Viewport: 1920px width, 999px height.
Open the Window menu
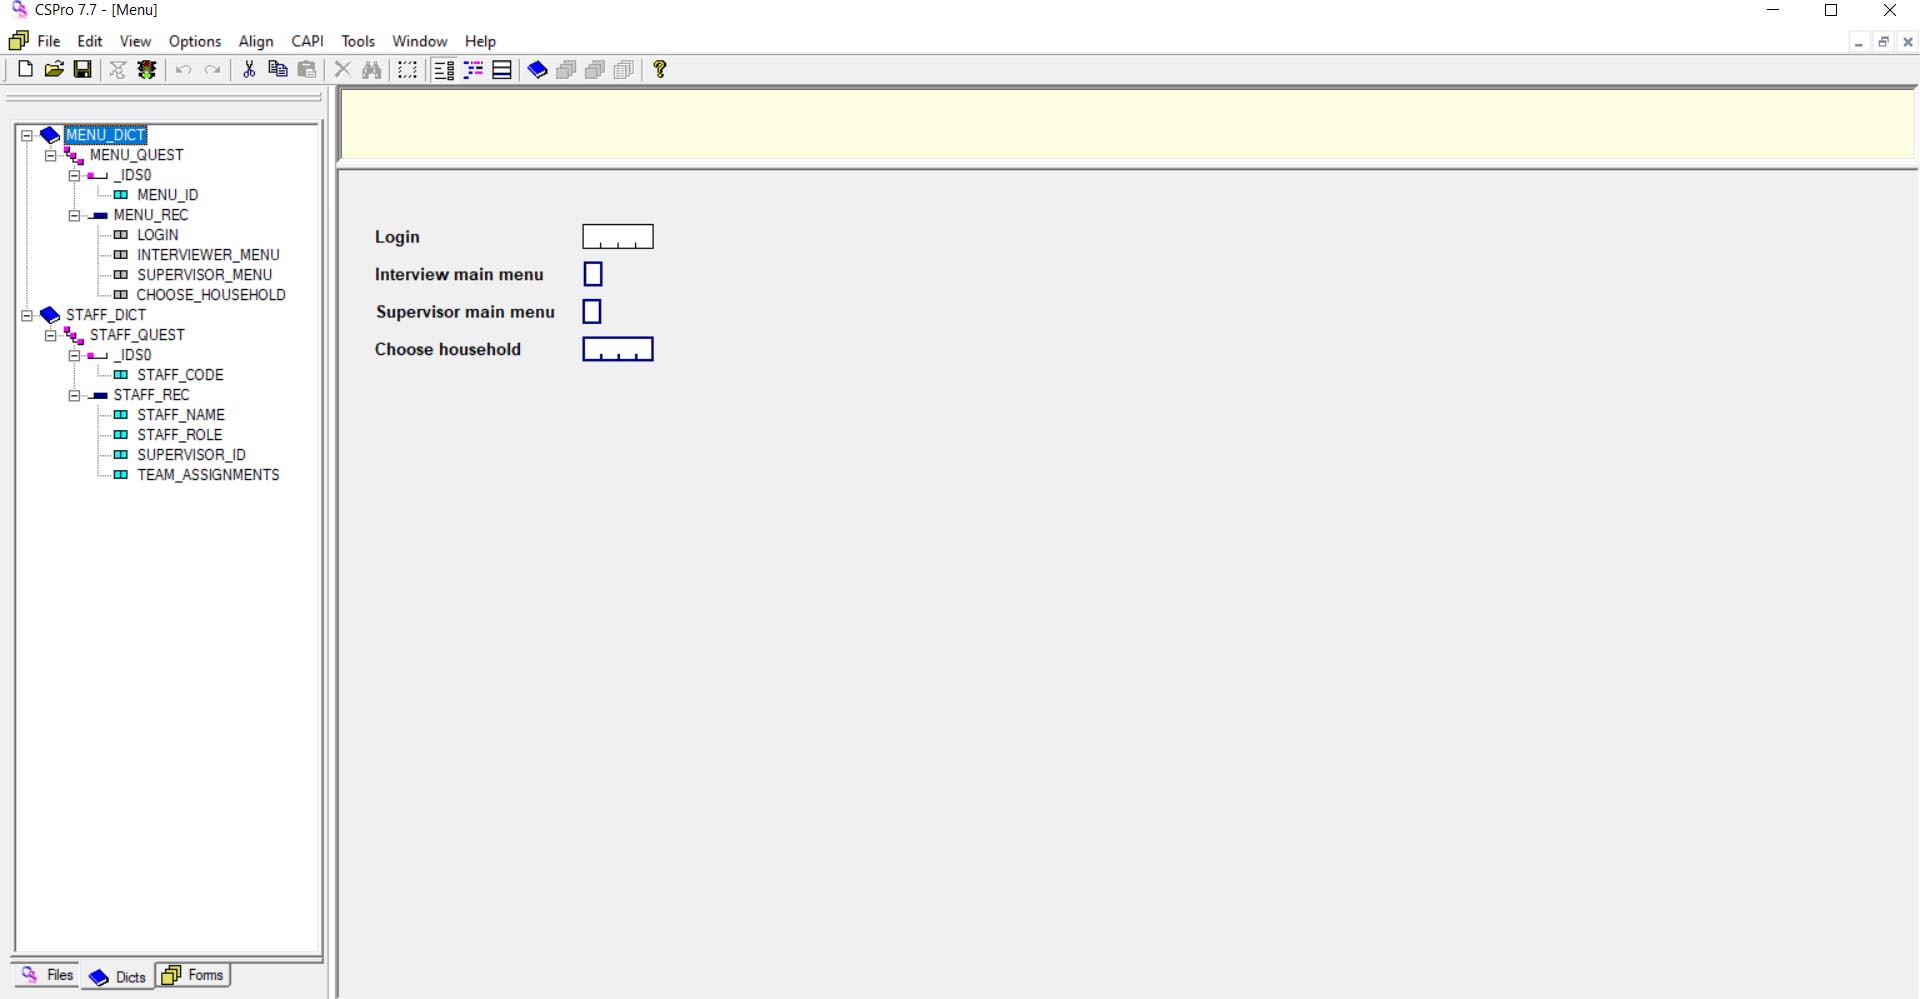tap(420, 41)
